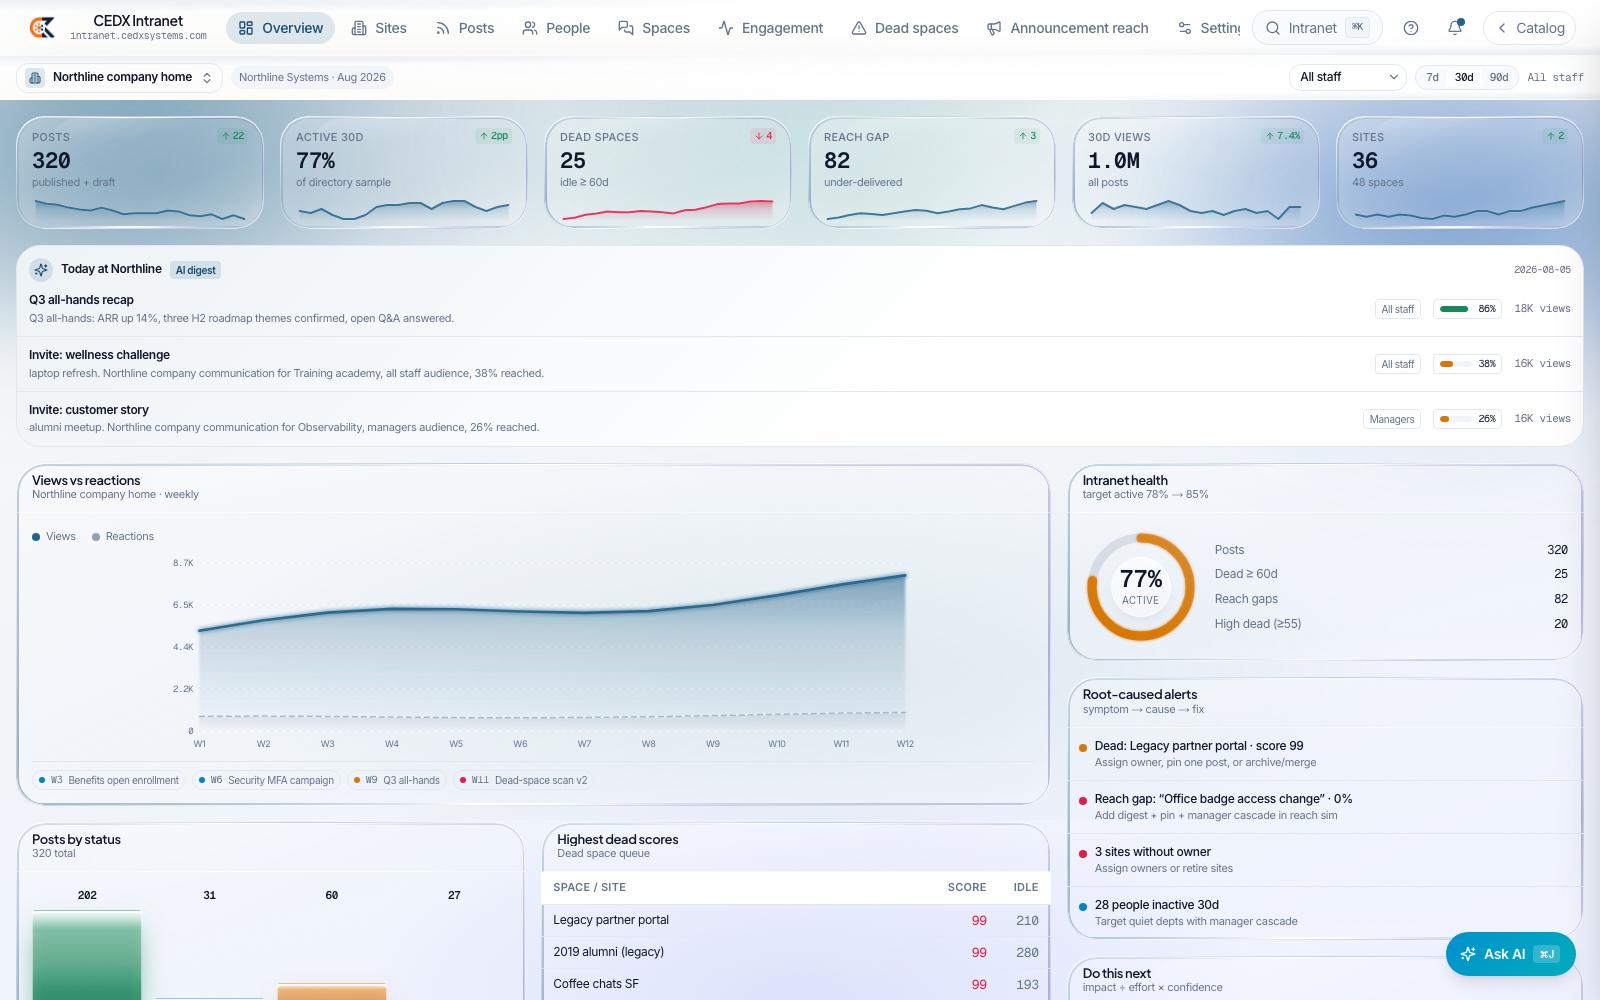Open the Posts tab
The width and height of the screenshot is (1600, 1000).
click(x=465, y=28)
